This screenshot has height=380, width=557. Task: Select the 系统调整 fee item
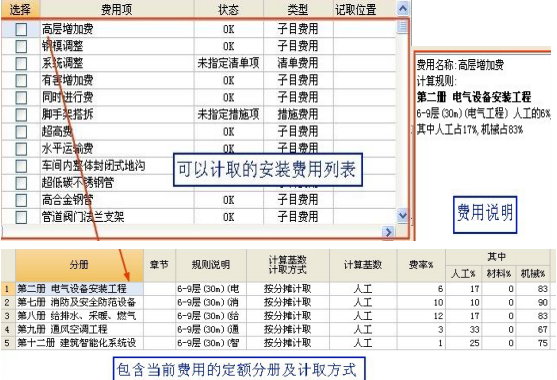click(63, 63)
